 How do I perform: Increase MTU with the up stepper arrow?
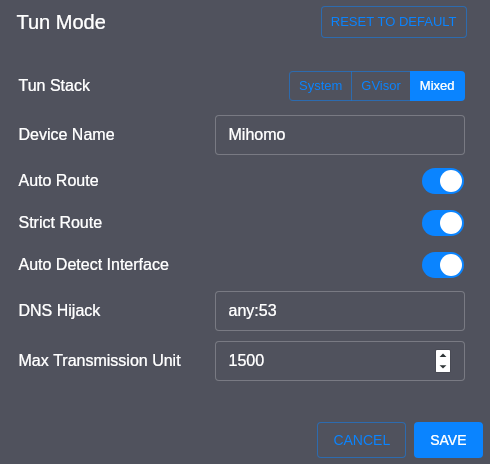[443, 356]
